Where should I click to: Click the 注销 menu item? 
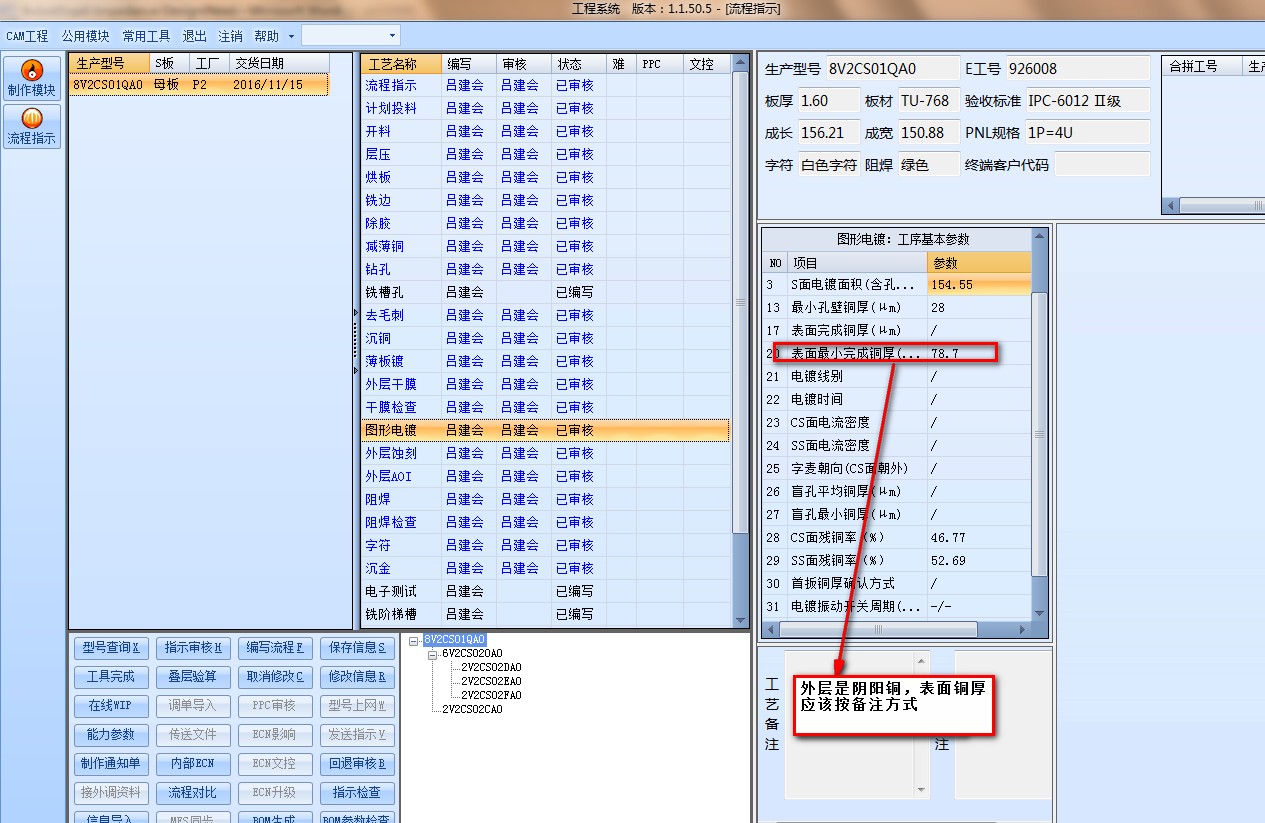pyautogui.click(x=230, y=36)
